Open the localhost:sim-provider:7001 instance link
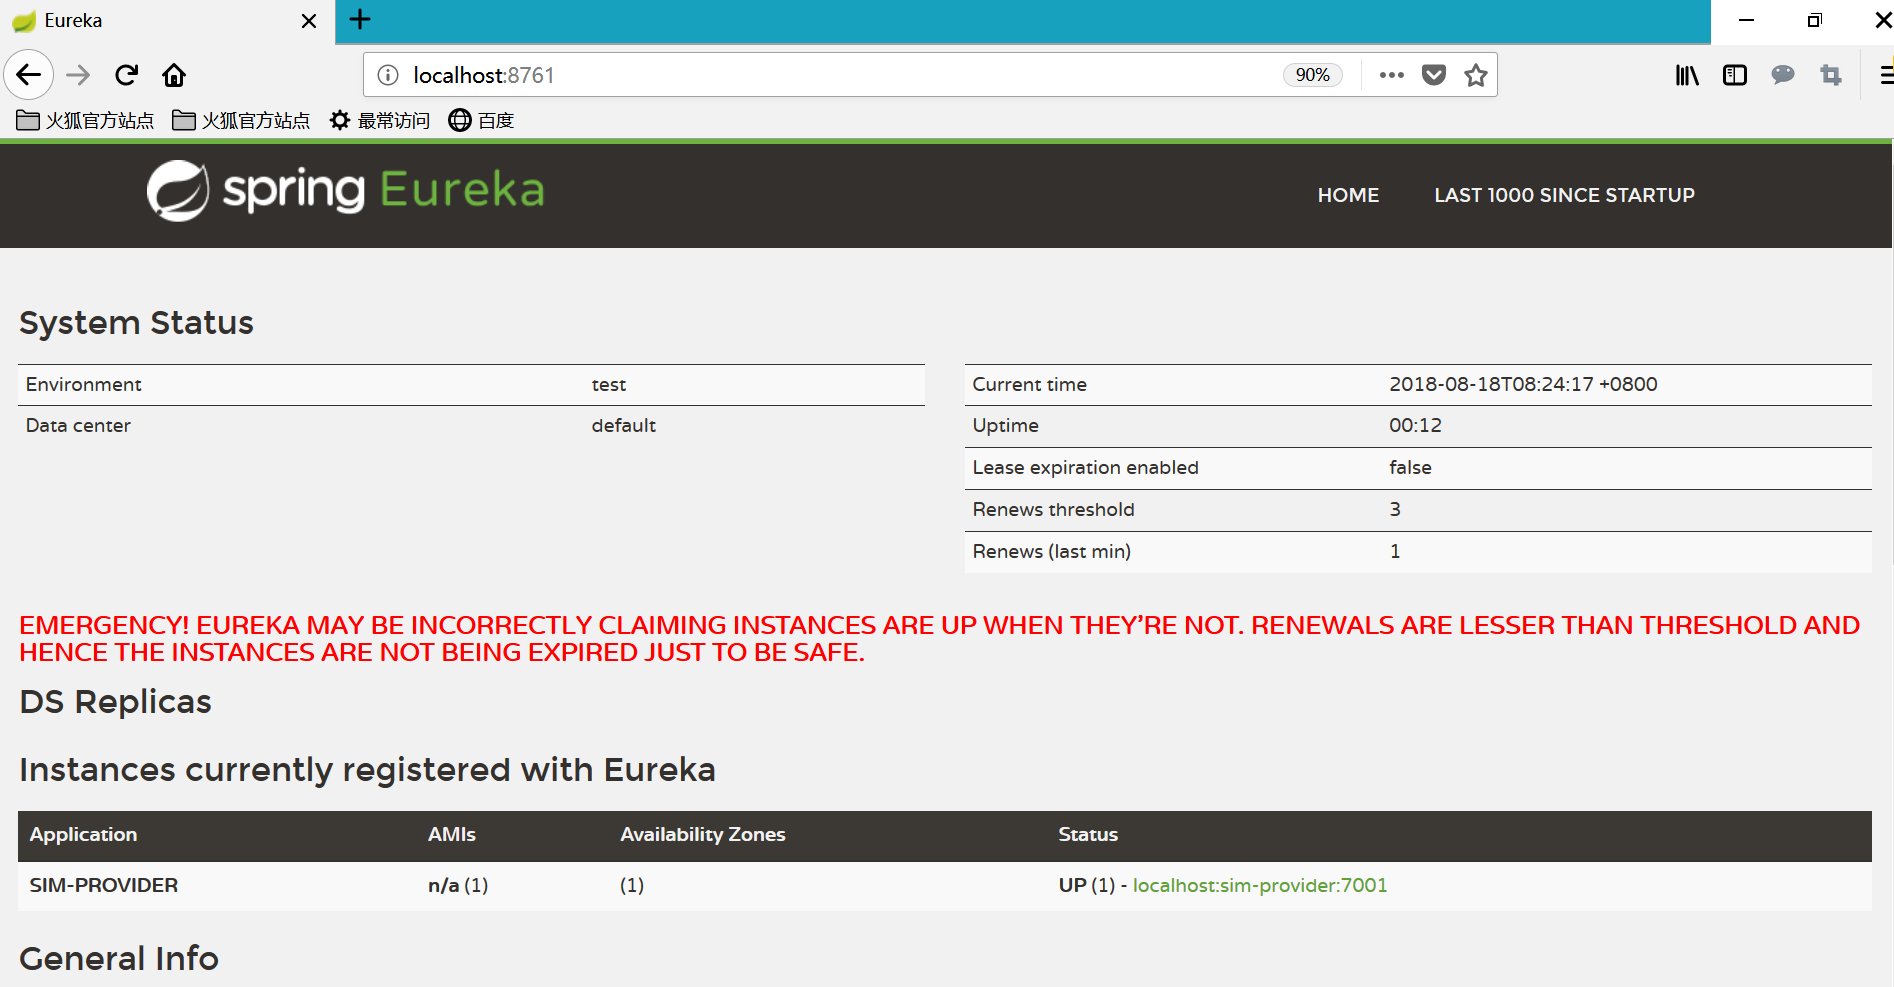Viewport: 1894px width, 987px height. pyautogui.click(x=1259, y=885)
